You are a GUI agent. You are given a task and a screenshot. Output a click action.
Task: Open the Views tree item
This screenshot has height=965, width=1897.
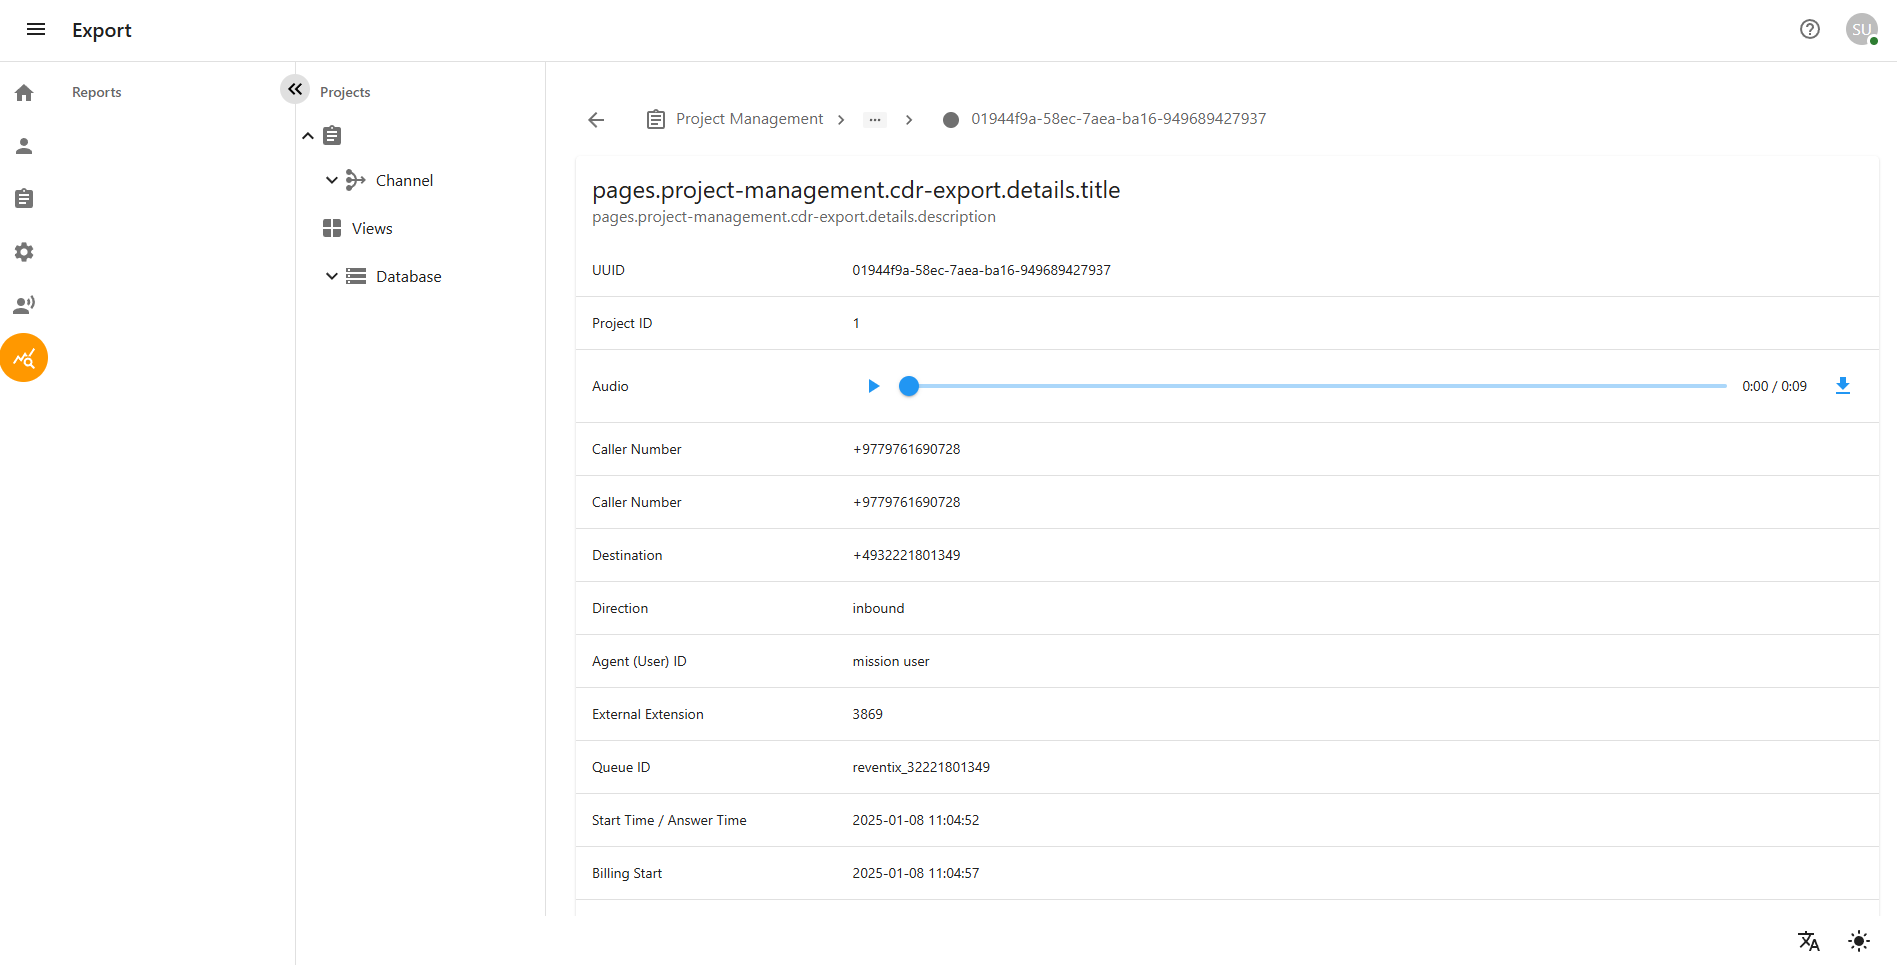click(371, 229)
